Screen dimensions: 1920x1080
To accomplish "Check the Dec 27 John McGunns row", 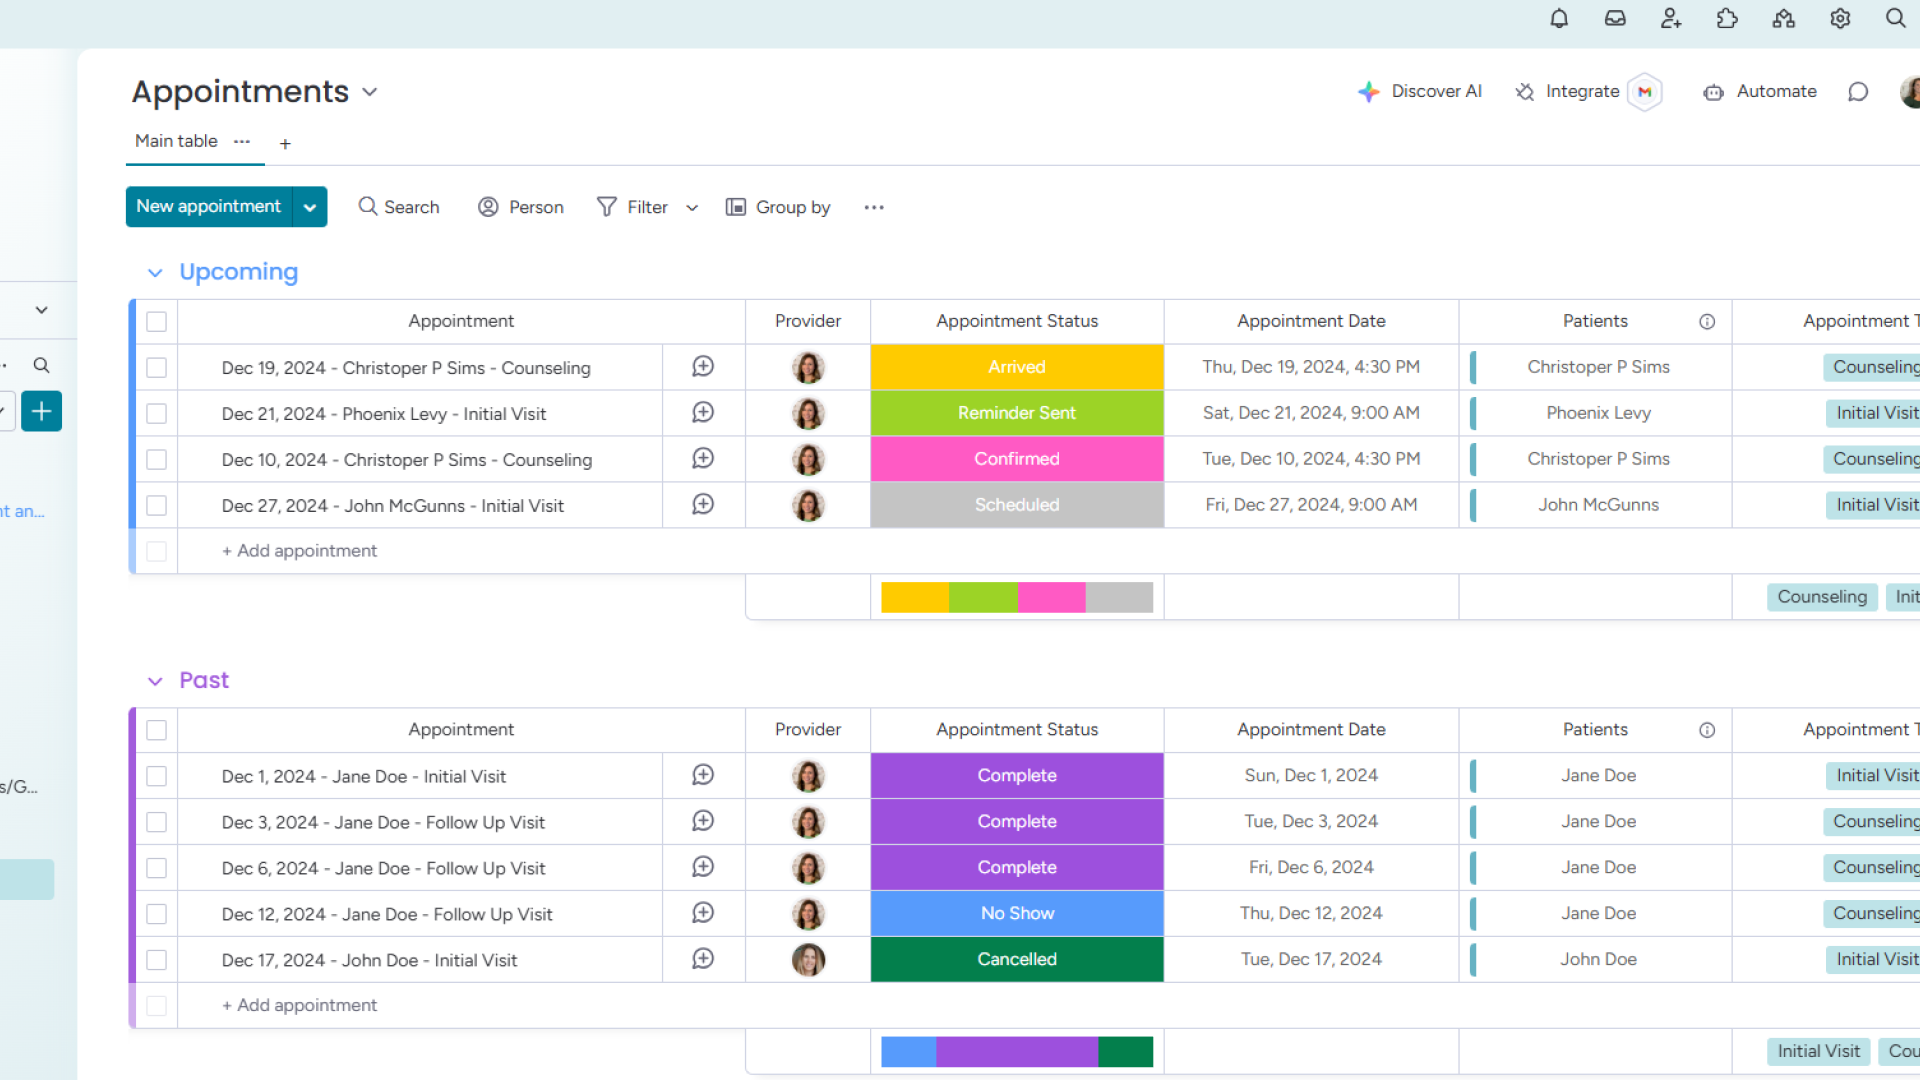I will pyautogui.click(x=156, y=505).
